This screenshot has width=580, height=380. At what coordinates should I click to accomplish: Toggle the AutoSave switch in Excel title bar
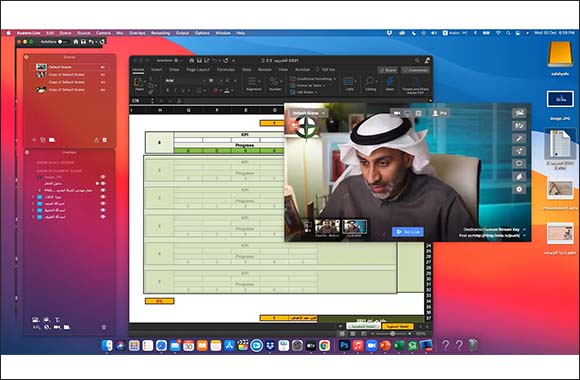pyautogui.click(x=176, y=60)
